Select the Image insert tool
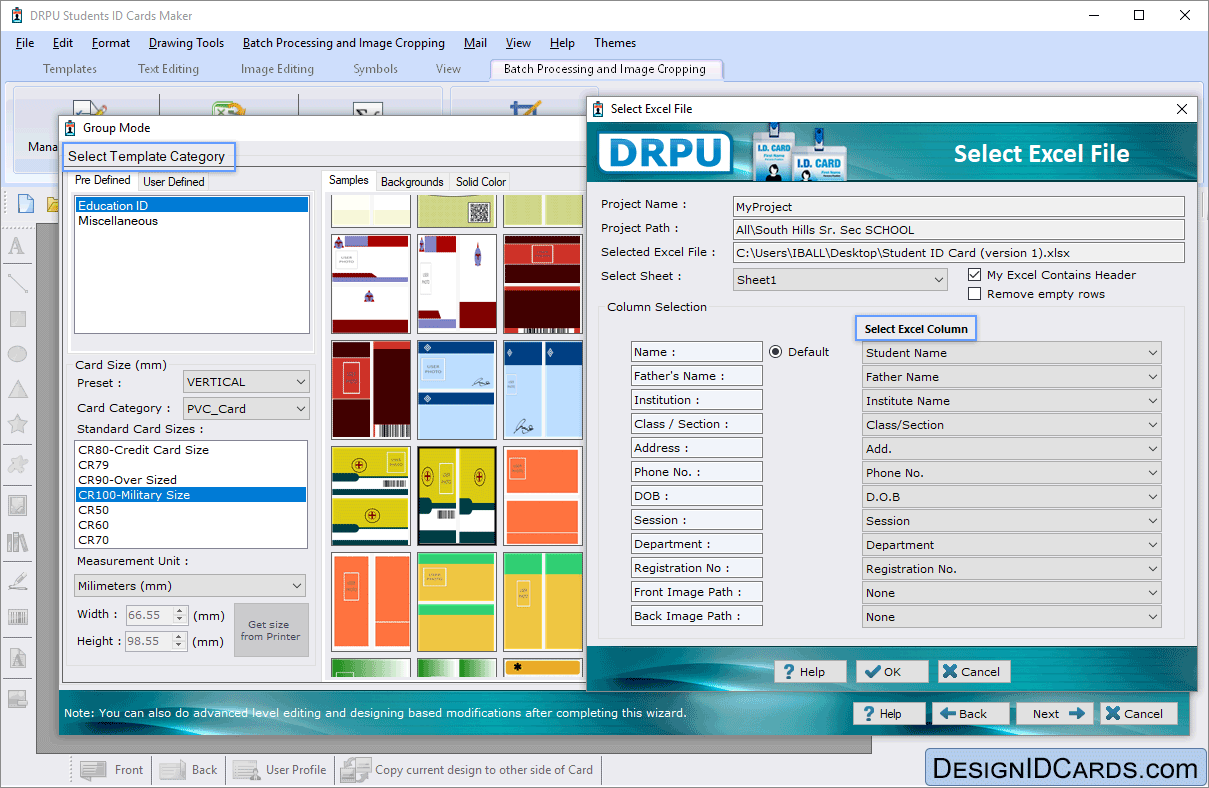Screen dimensions: 1209x788 click(x=17, y=505)
